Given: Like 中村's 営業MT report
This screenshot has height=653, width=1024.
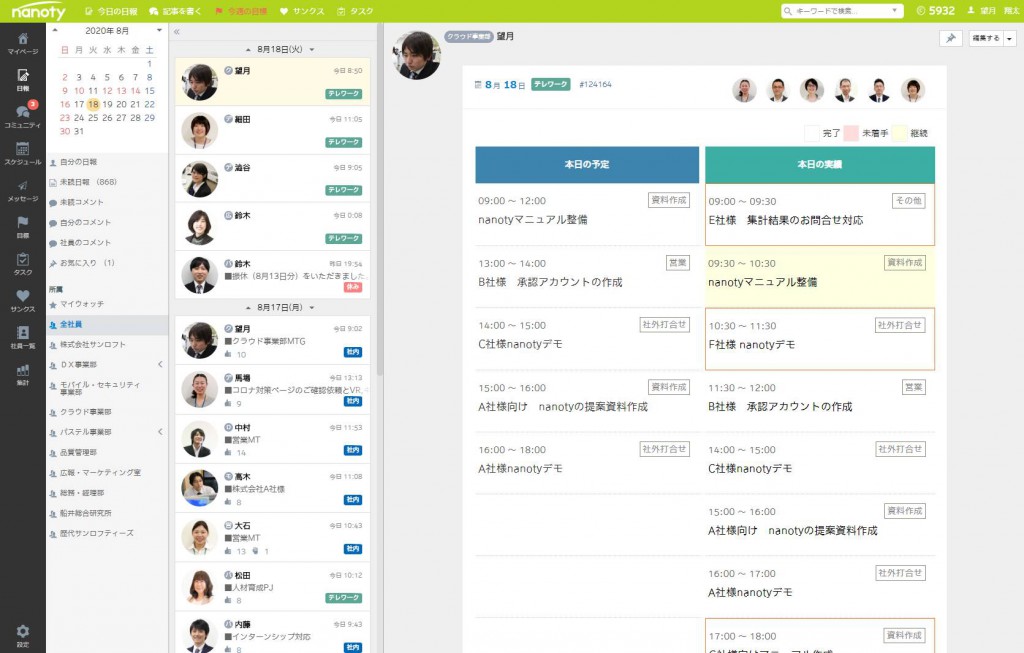Looking at the screenshot, I should pyautogui.click(x=228, y=453).
